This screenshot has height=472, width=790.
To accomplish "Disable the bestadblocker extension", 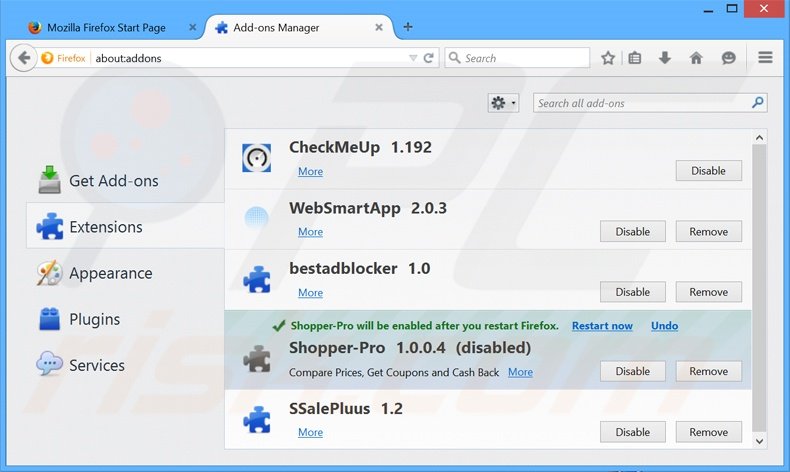I will coord(633,292).
